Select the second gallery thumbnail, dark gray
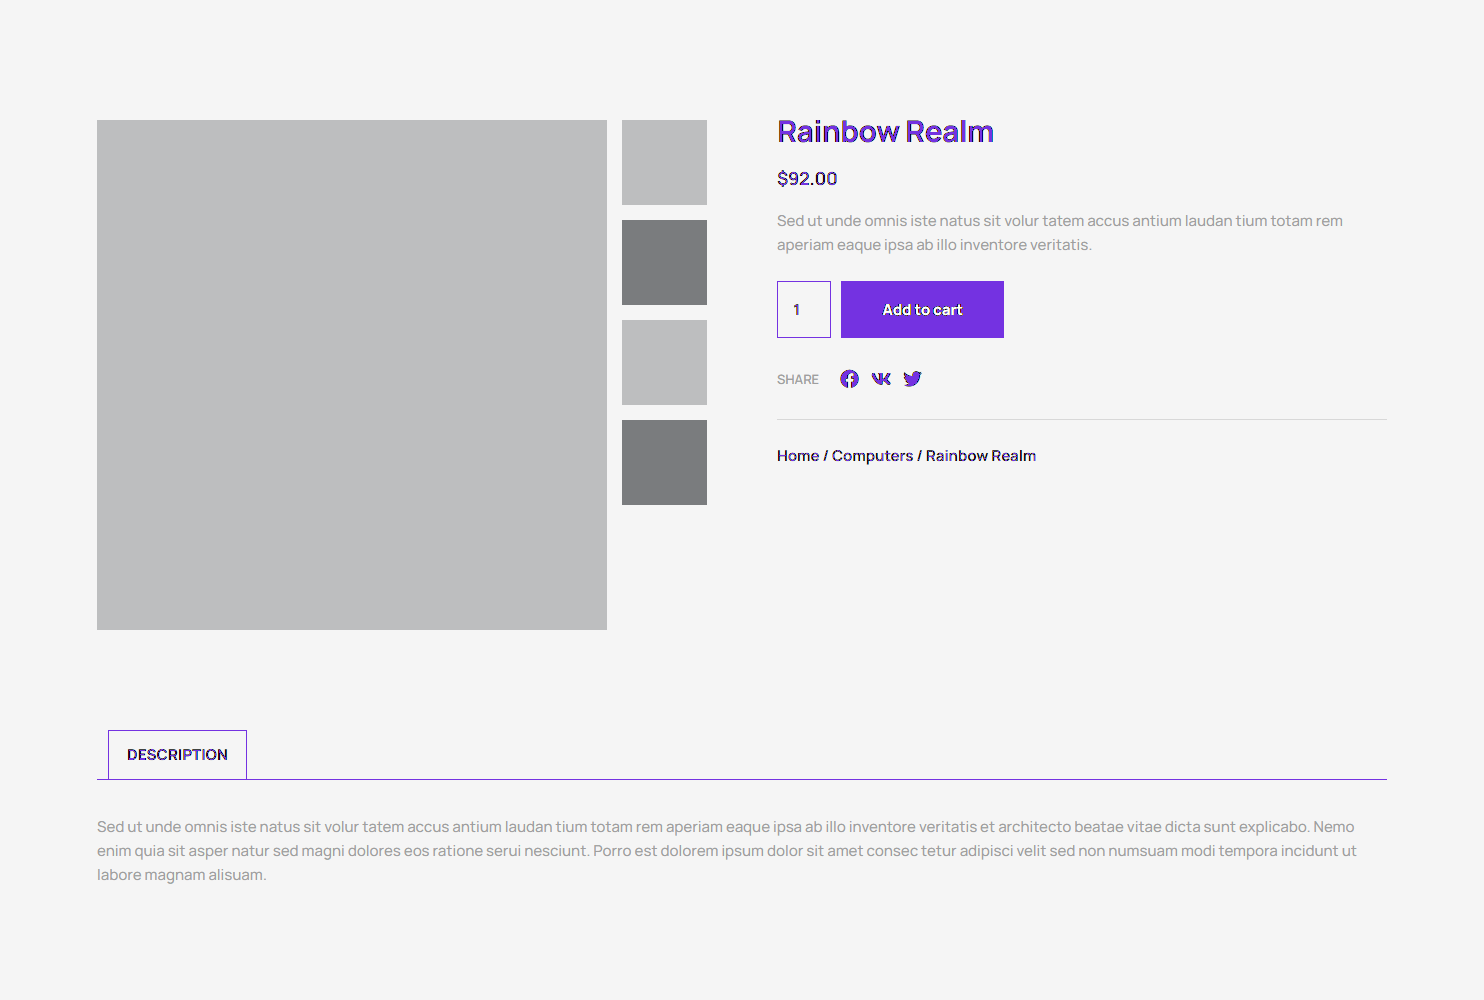This screenshot has width=1484, height=1000. (x=664, y=263)
